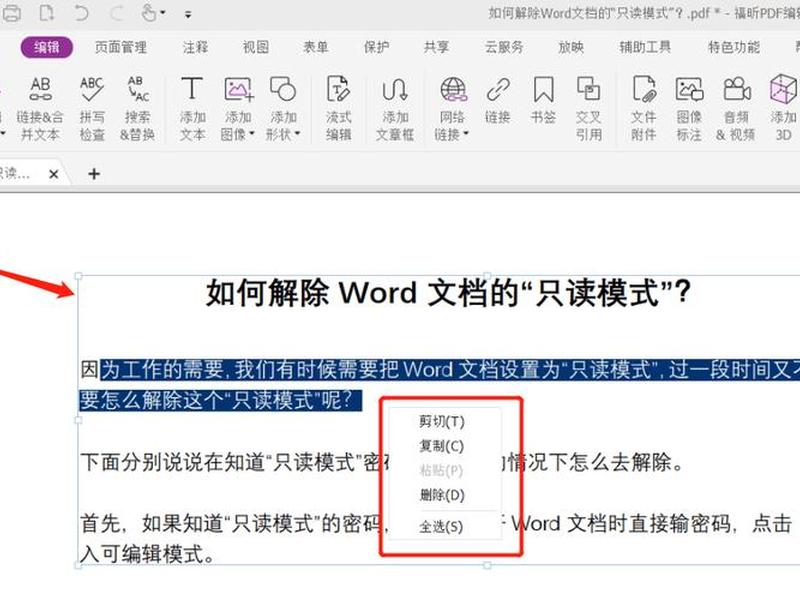800x600 pixels.
Task: Open the 页面管理 ribbon tab
Action: 121,47
